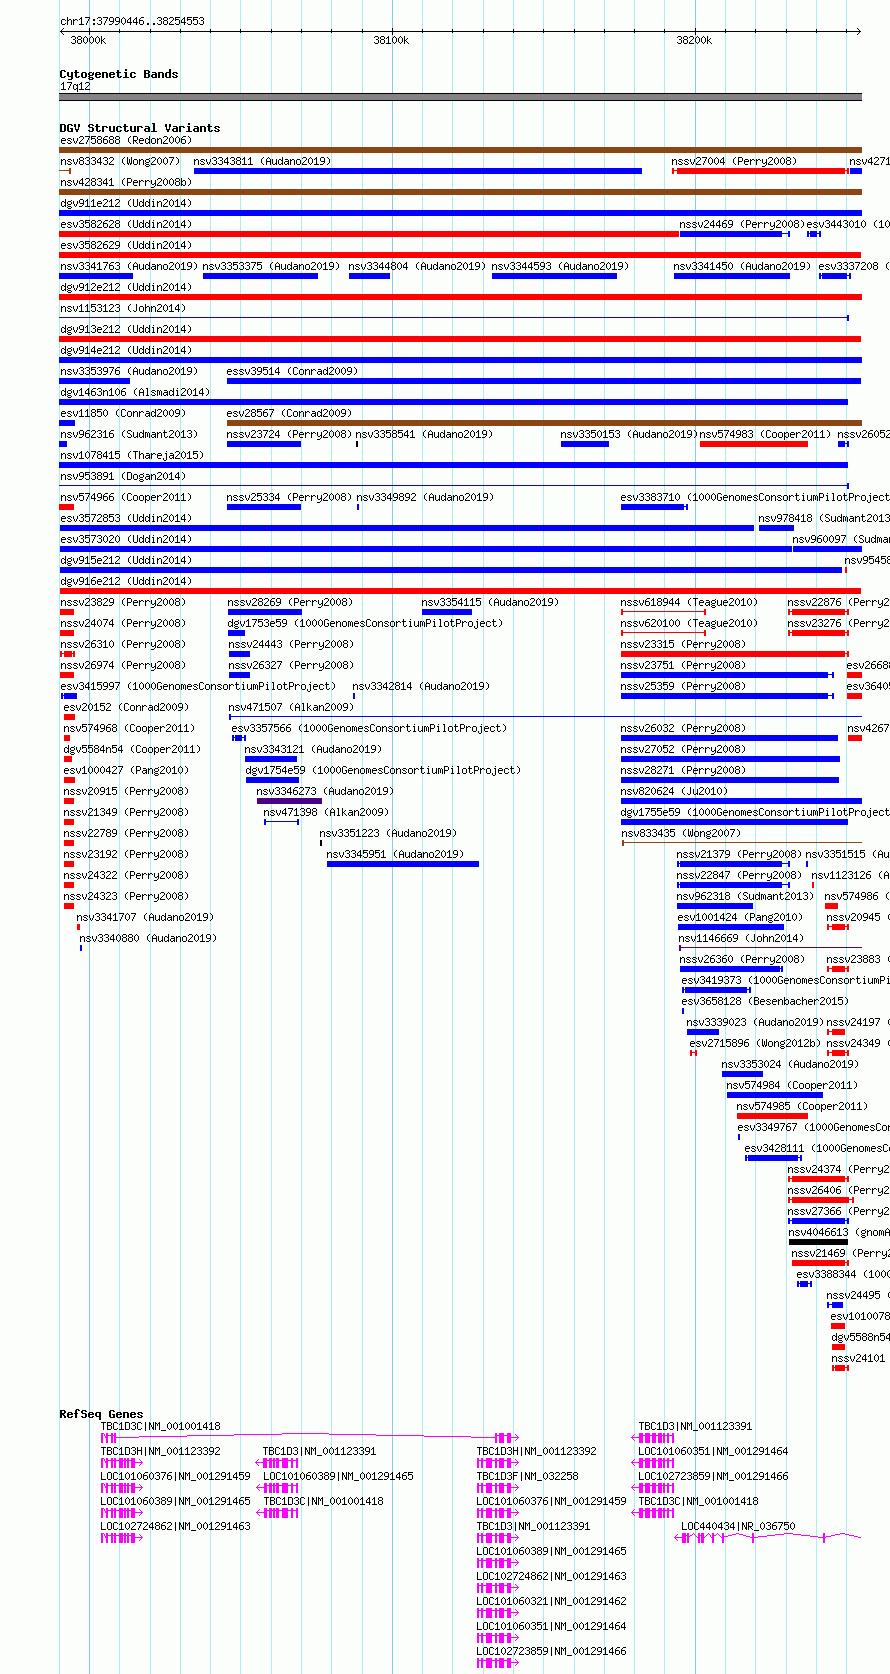The height and width of the screenshot is (1674, 890).
Task: Click nsv3353024 (Audano2019) label
Action: pos(790,1064)
